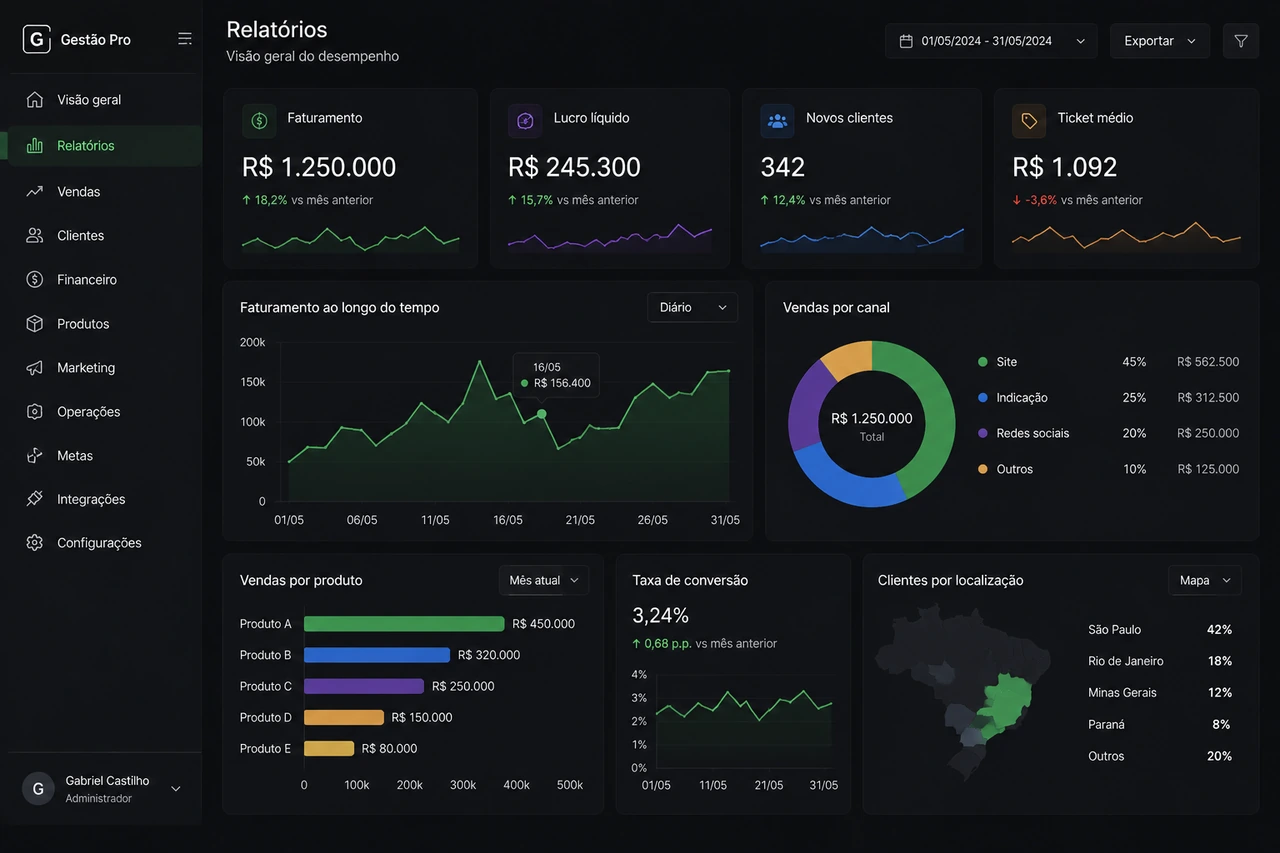1280x853 pixels.
Task: Collapse the sidebar with the menu icon
Action: [185, 39]
